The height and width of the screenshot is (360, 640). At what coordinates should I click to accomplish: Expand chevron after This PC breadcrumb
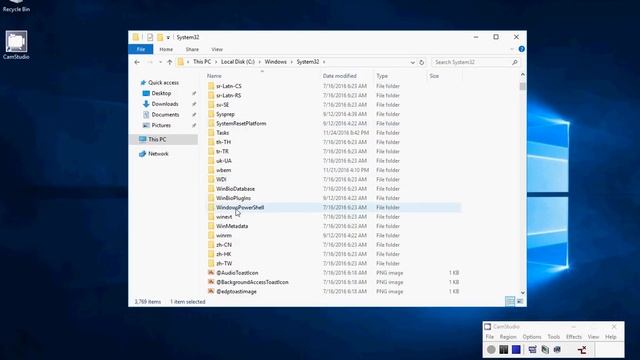point(216,62)
